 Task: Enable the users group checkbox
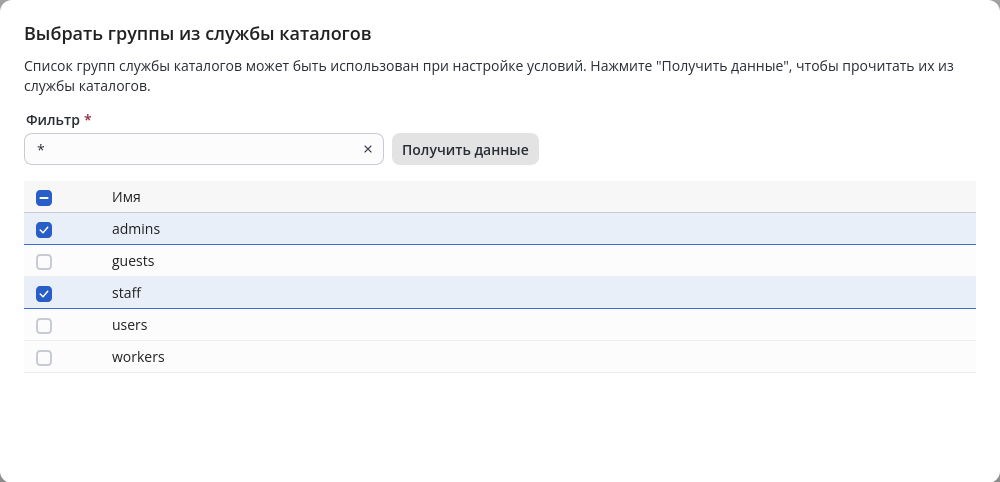pyautogui.click(x=44, y=326)
